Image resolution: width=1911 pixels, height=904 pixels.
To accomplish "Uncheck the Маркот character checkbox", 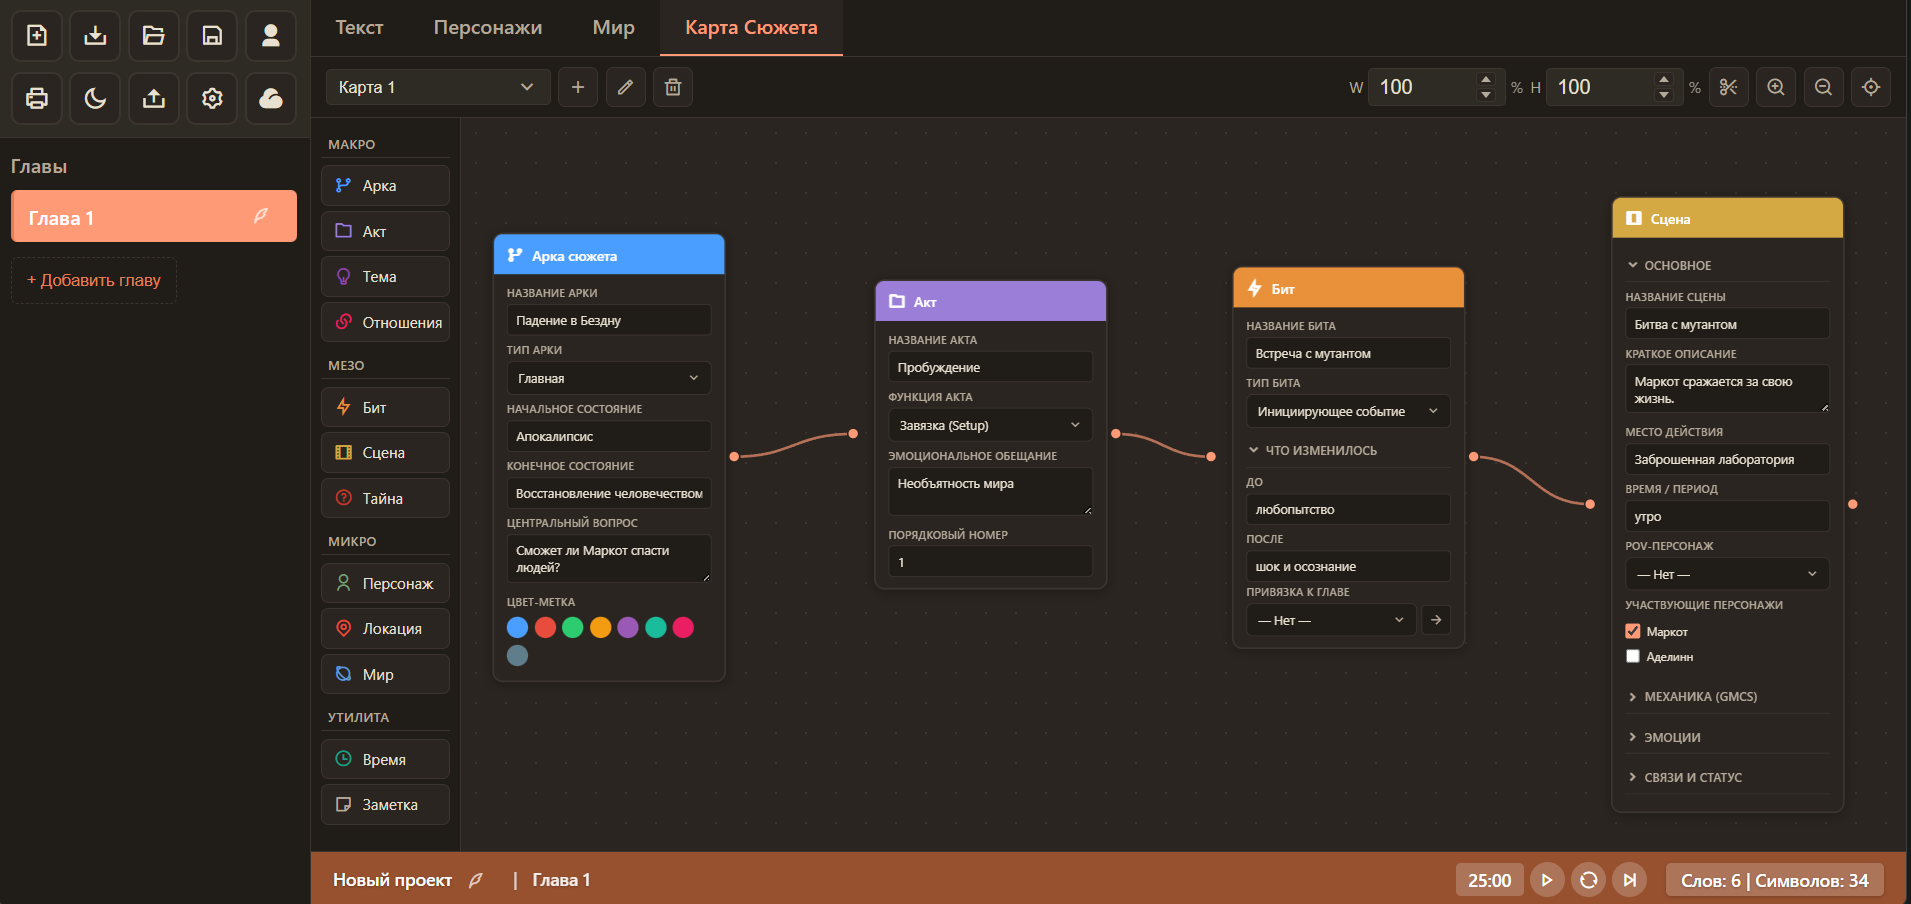I will point(1633,631).
